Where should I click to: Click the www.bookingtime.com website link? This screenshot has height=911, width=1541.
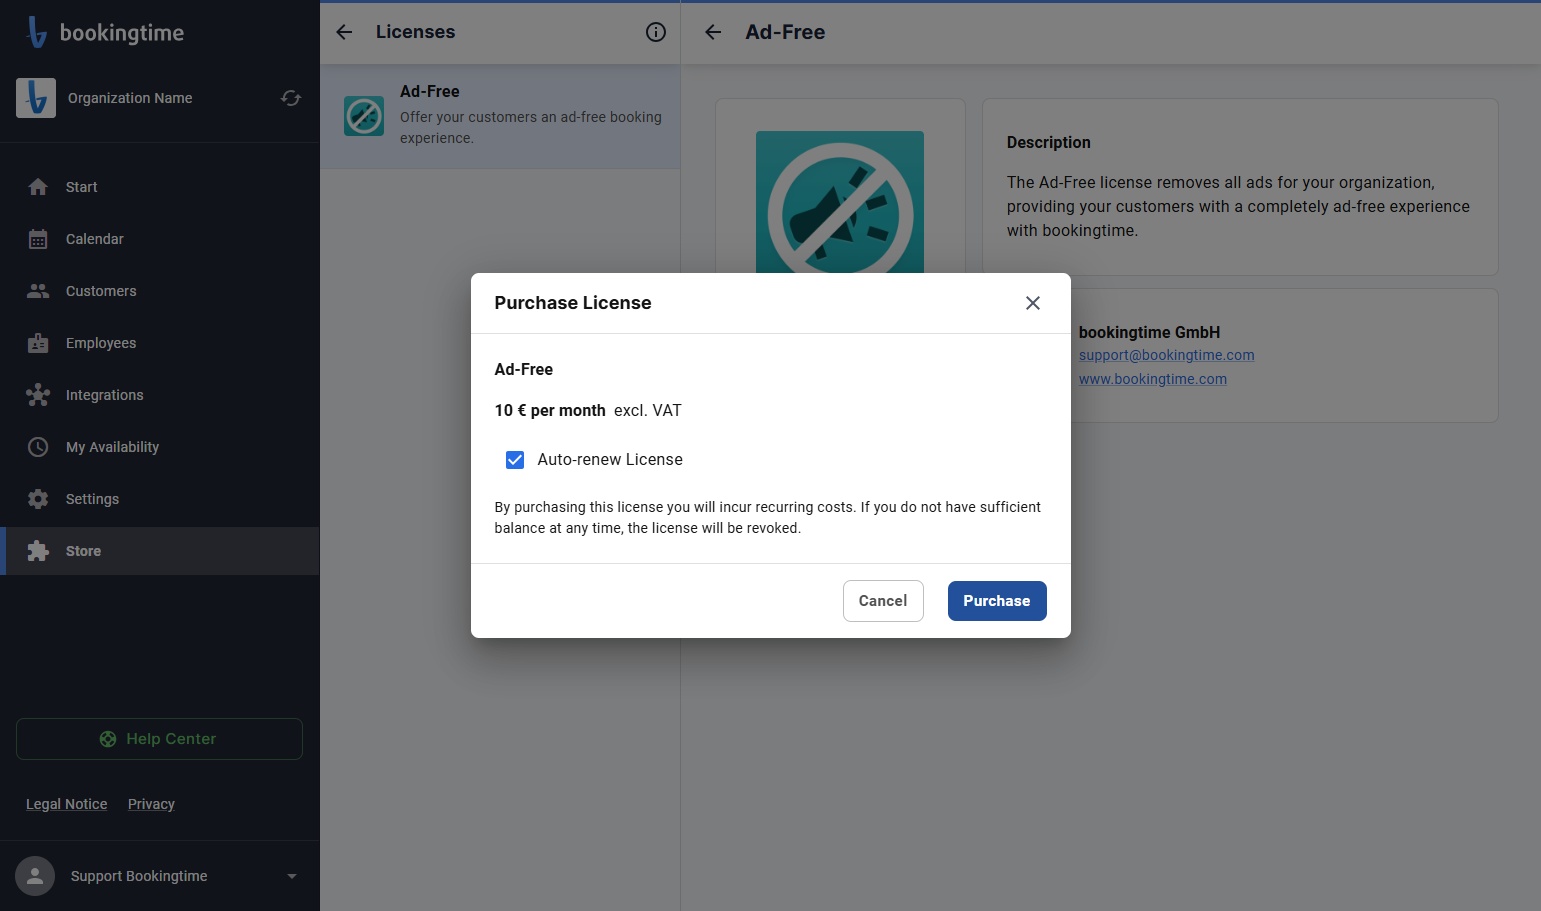click(1152, 379)
